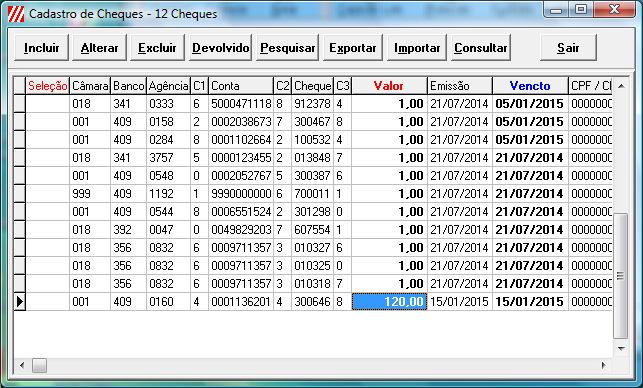Click account number 9990000000
The width and height of the screenshot is (643, 388).
(241, 194)
